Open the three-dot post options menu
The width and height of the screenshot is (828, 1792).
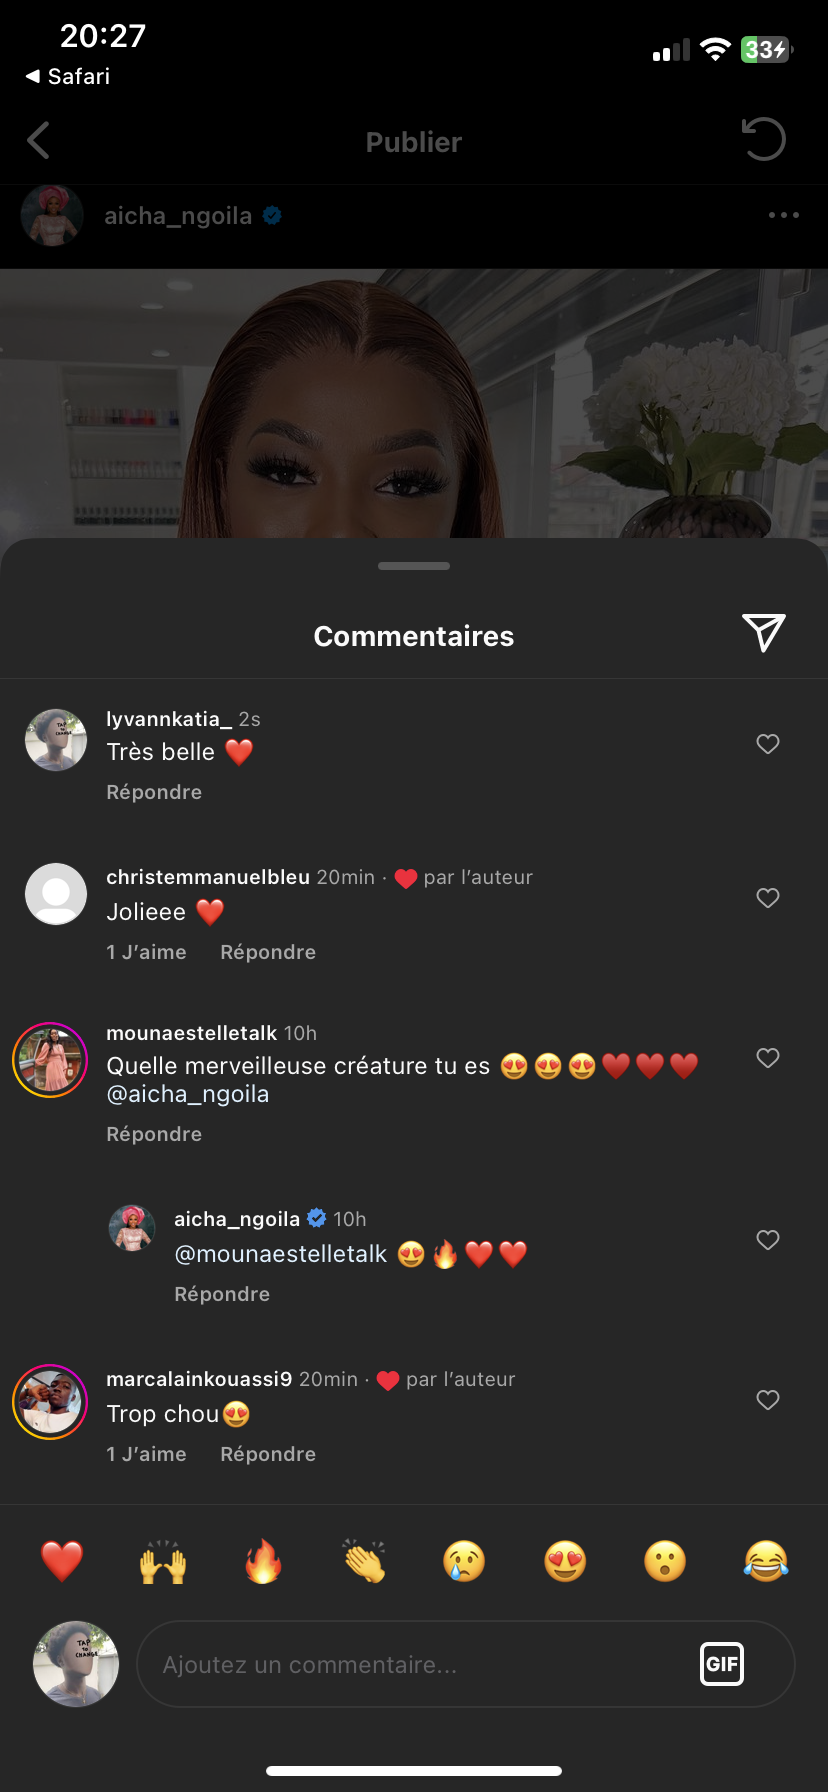(783, 215)
